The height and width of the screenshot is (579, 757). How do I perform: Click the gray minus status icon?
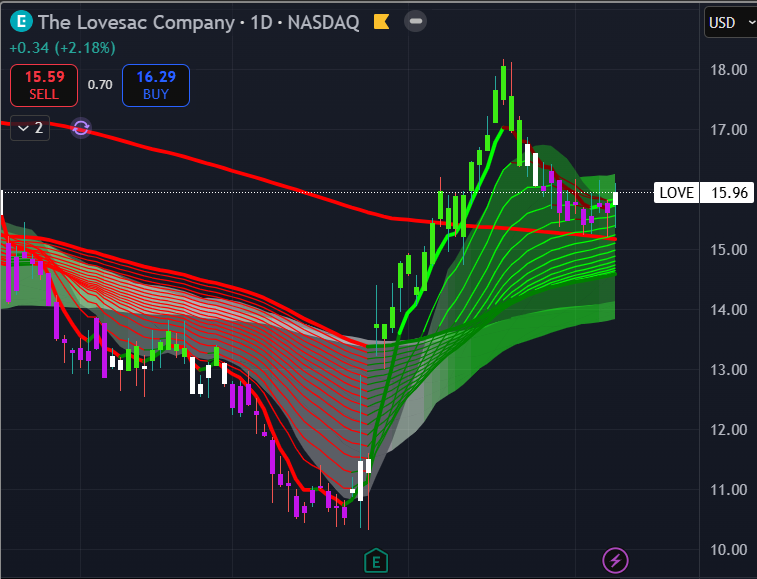tap(415, 21)
